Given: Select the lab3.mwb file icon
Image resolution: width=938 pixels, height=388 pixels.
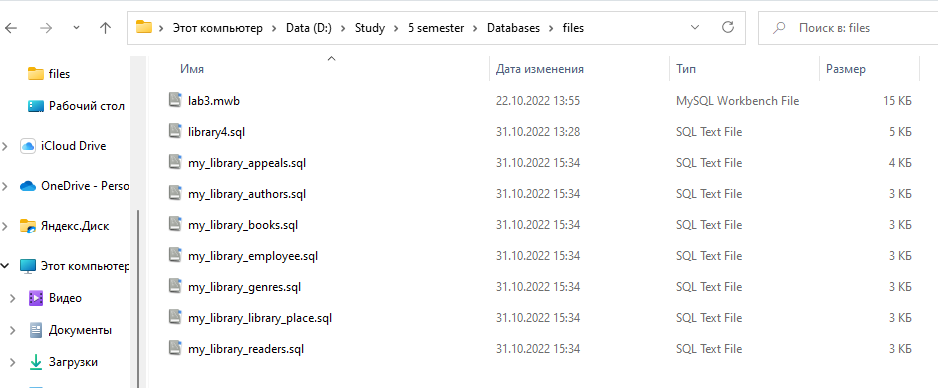Looking at the screenshot, I should 175,100.
